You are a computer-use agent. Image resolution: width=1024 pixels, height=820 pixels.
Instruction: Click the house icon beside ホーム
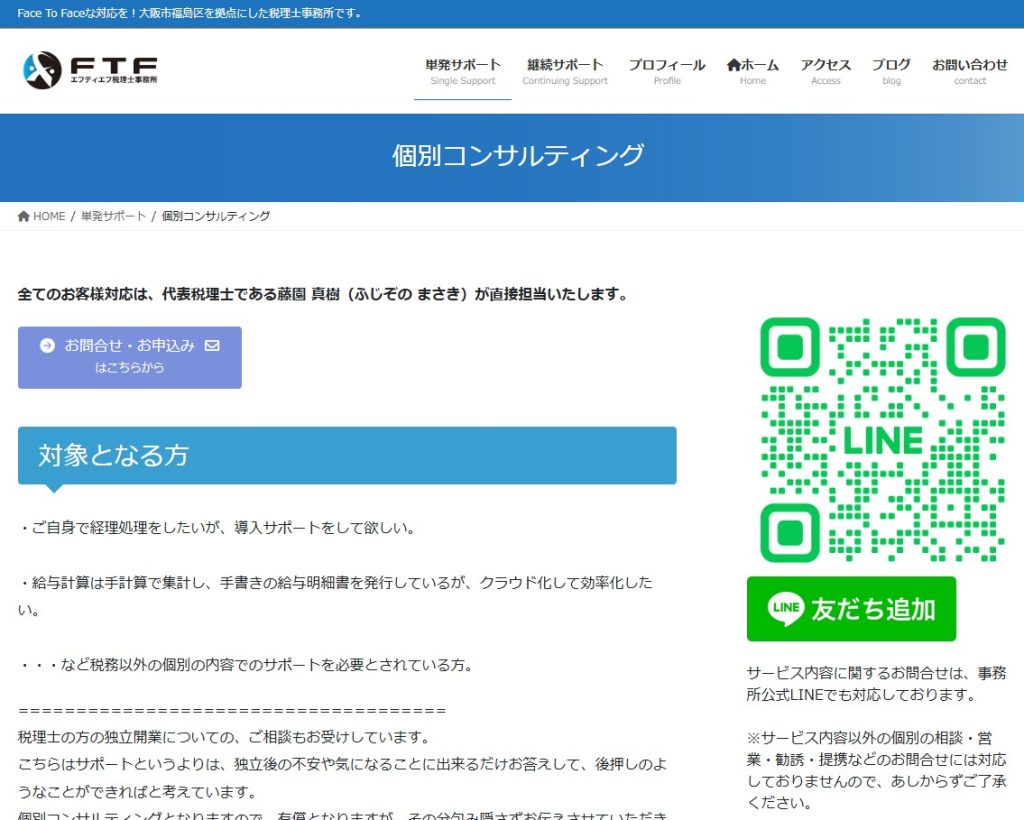[x=733, y=65]
